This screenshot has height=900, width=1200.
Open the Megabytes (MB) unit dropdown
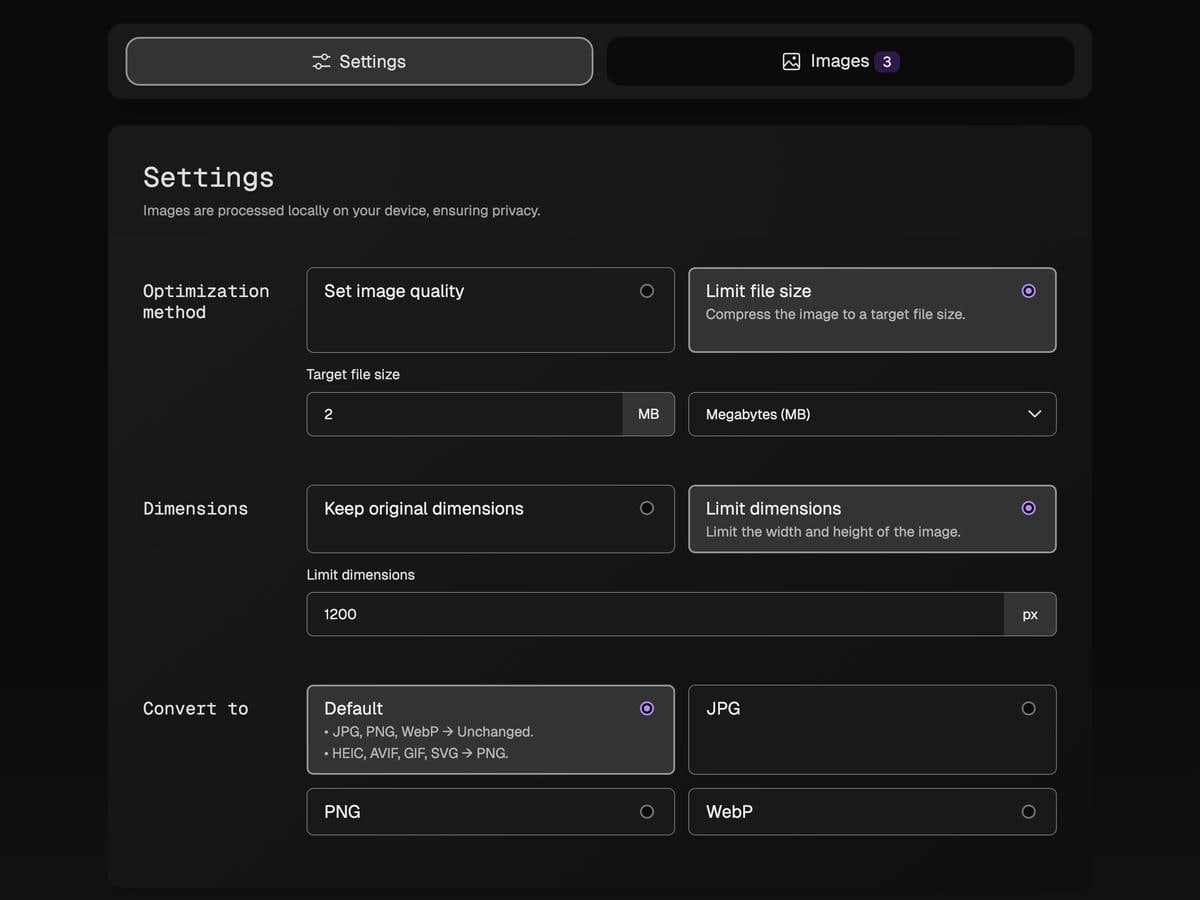pos(871,414)
